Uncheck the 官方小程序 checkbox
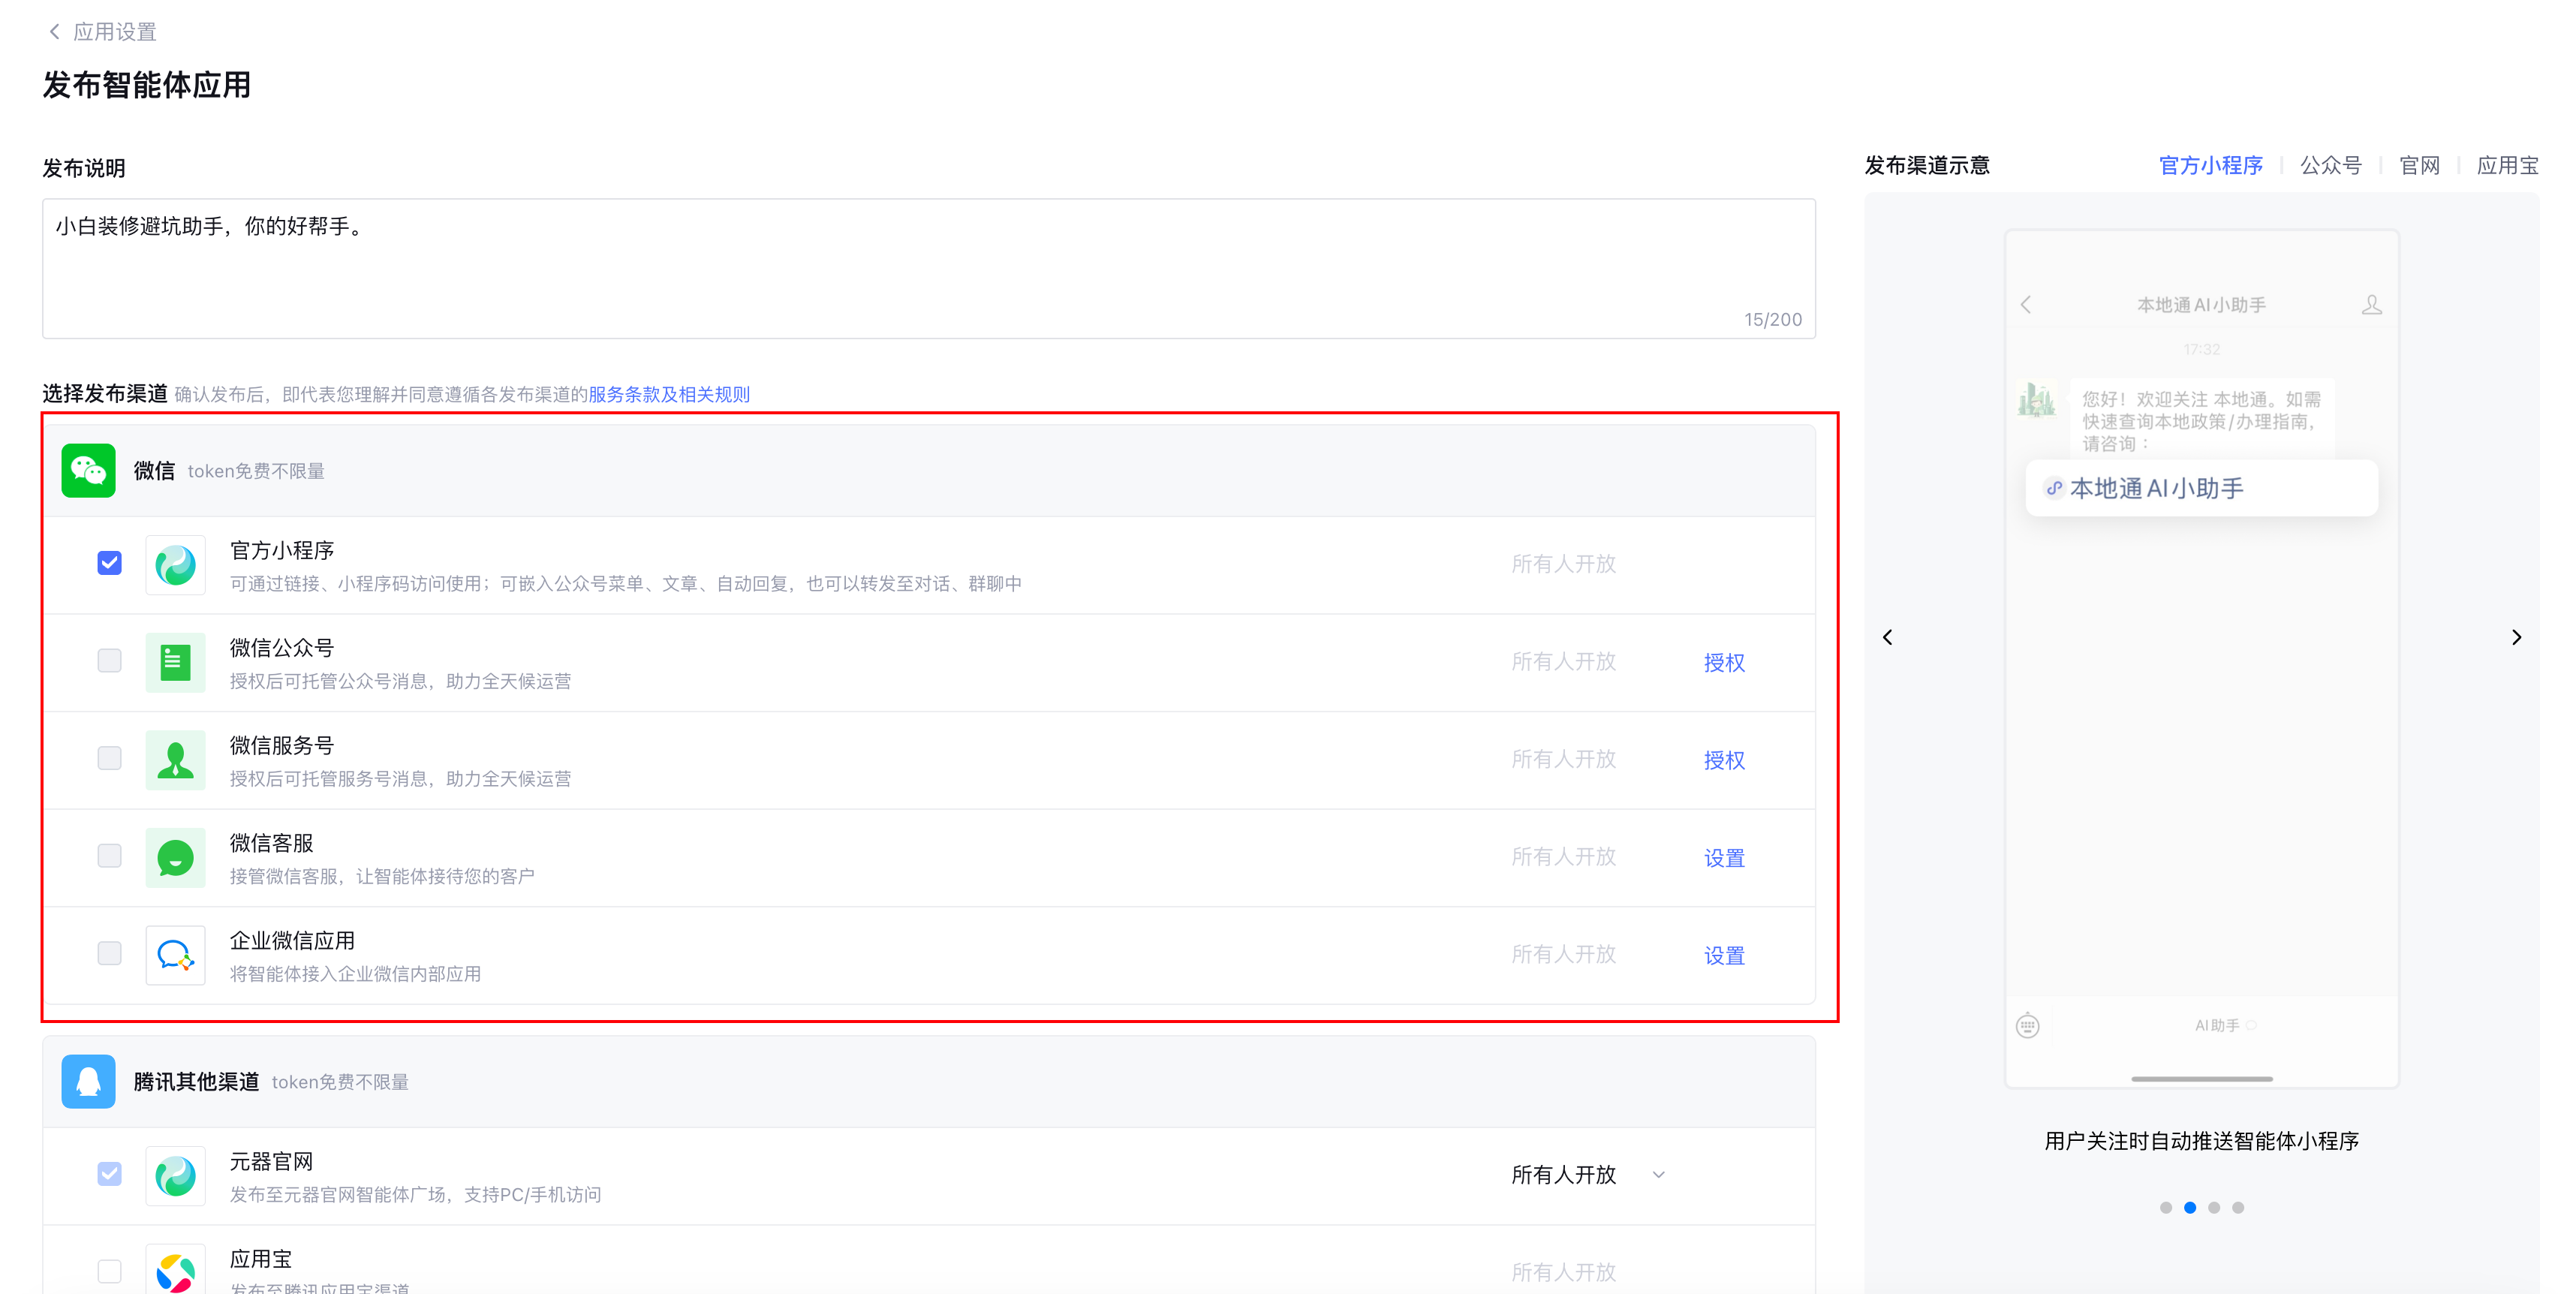2576x1294 pixels. pyautogui.click(x=110, y=563)
